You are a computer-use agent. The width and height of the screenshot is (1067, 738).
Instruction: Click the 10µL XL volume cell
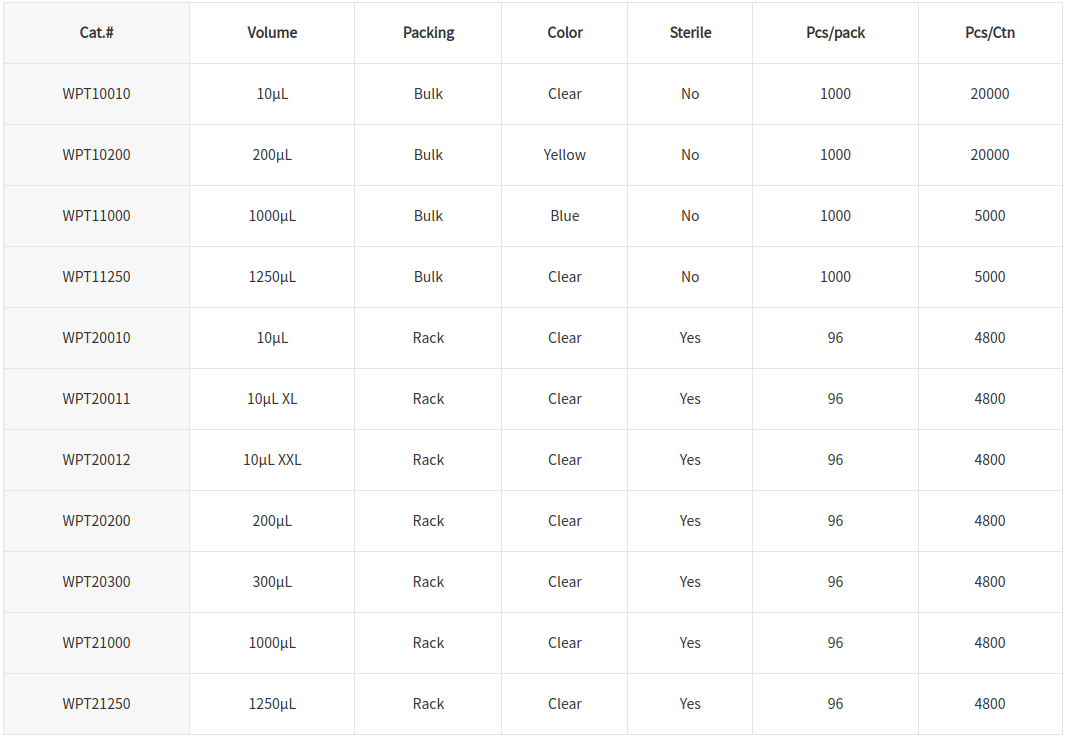pyautogui.click(x=272, y=399)
